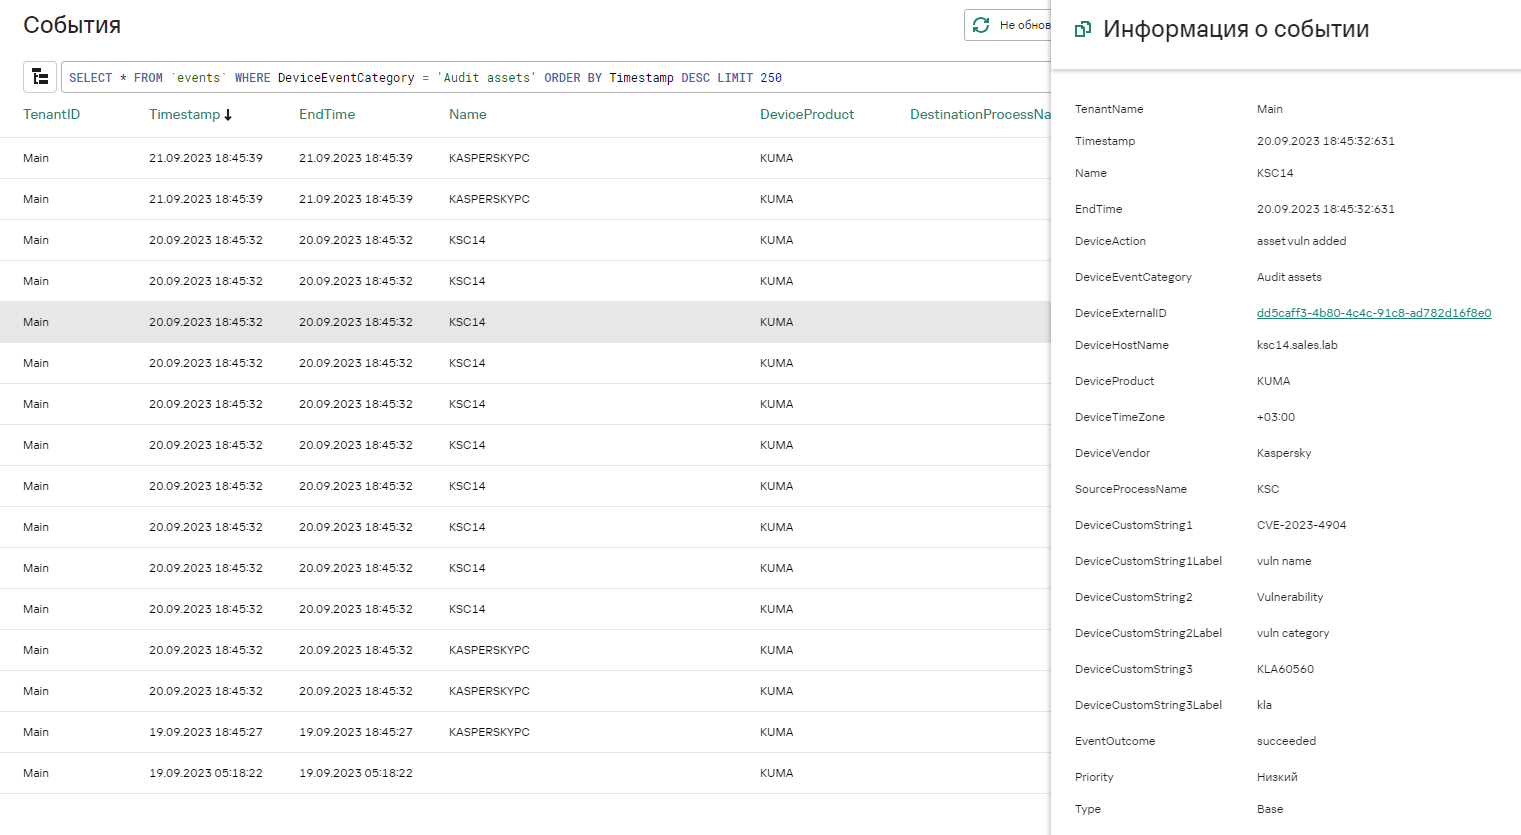Click the 'Audit assets' category value
This screenshot has height=835, width=1521.
(1289, 277)
